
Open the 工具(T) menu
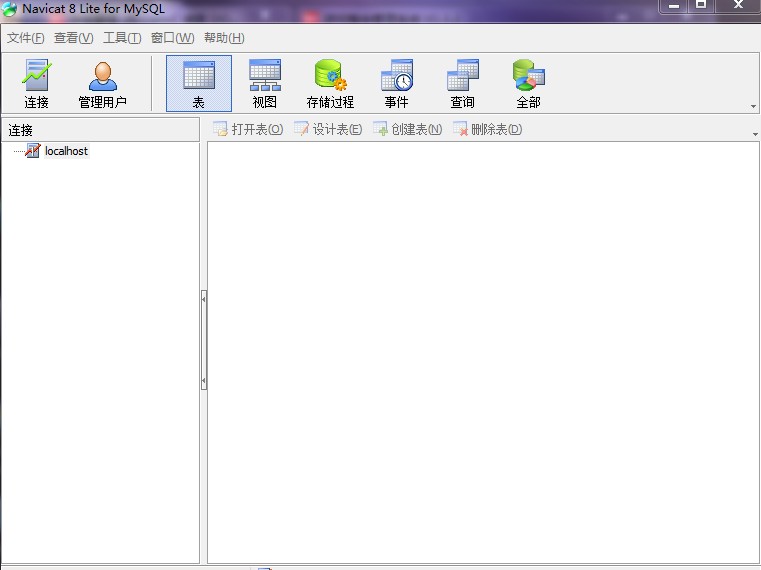click(x=122, y=38)
